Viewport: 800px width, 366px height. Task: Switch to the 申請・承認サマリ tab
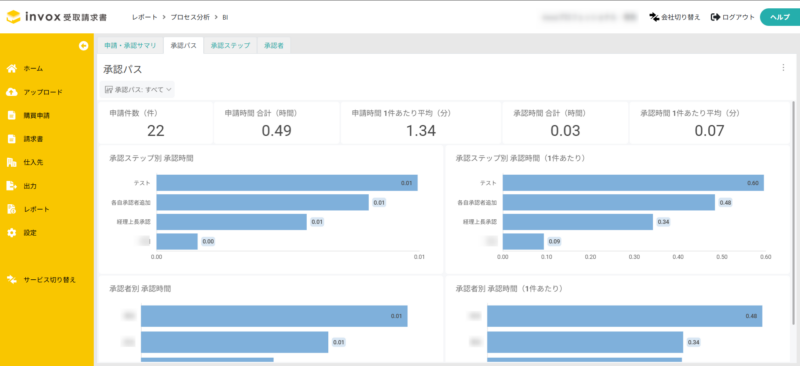(x=130, y=45)
